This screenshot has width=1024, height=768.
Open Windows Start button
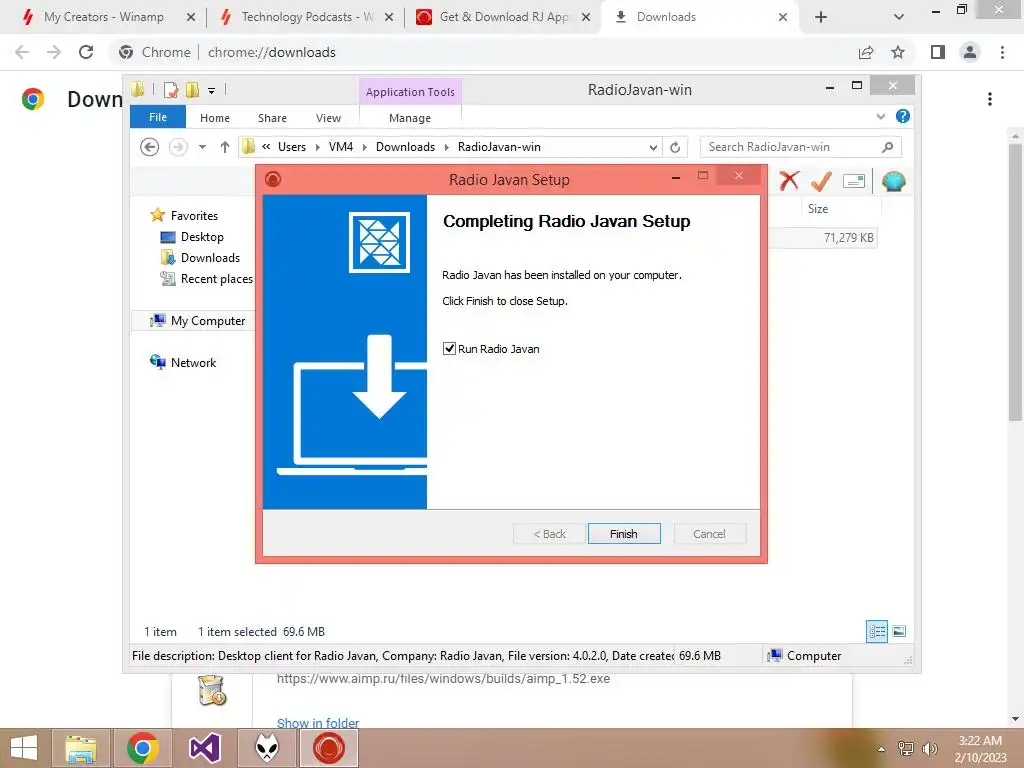[x=24, y=748]
